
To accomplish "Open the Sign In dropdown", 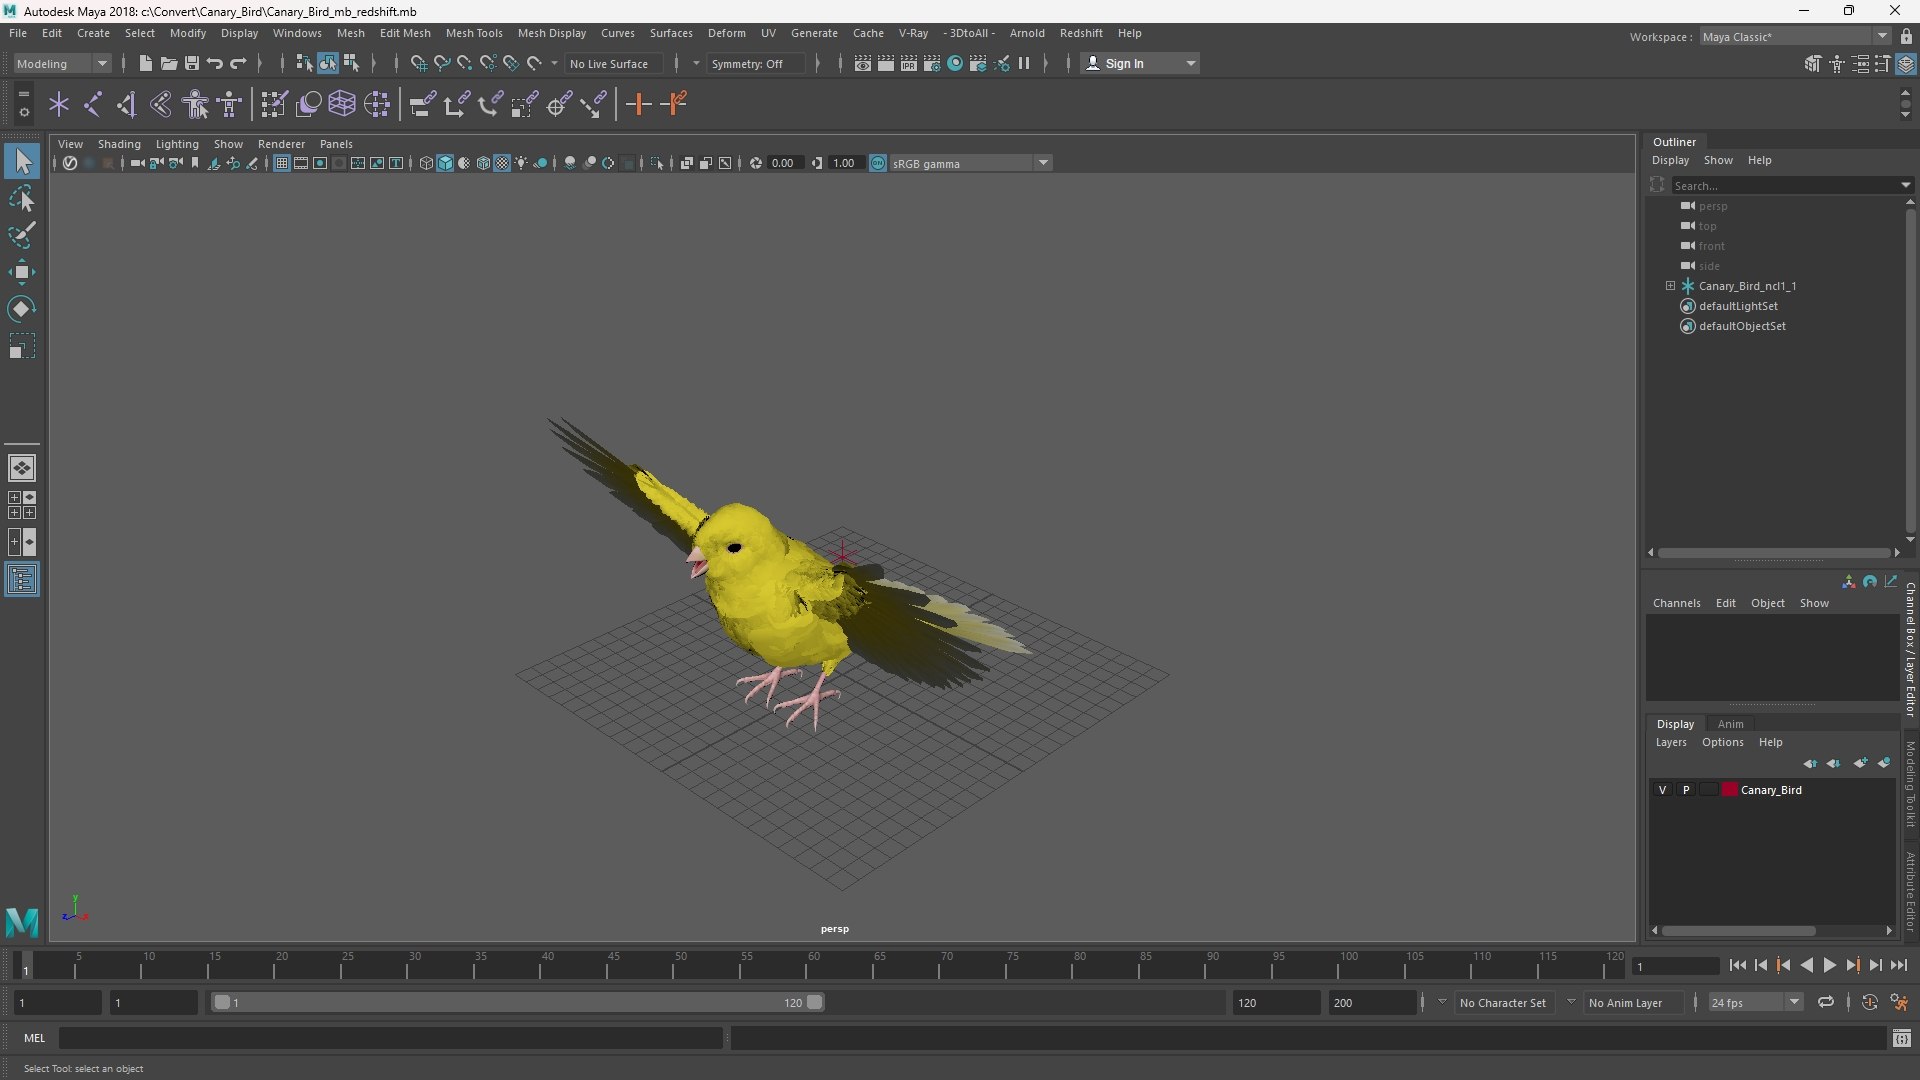I will pos(1140,63).
